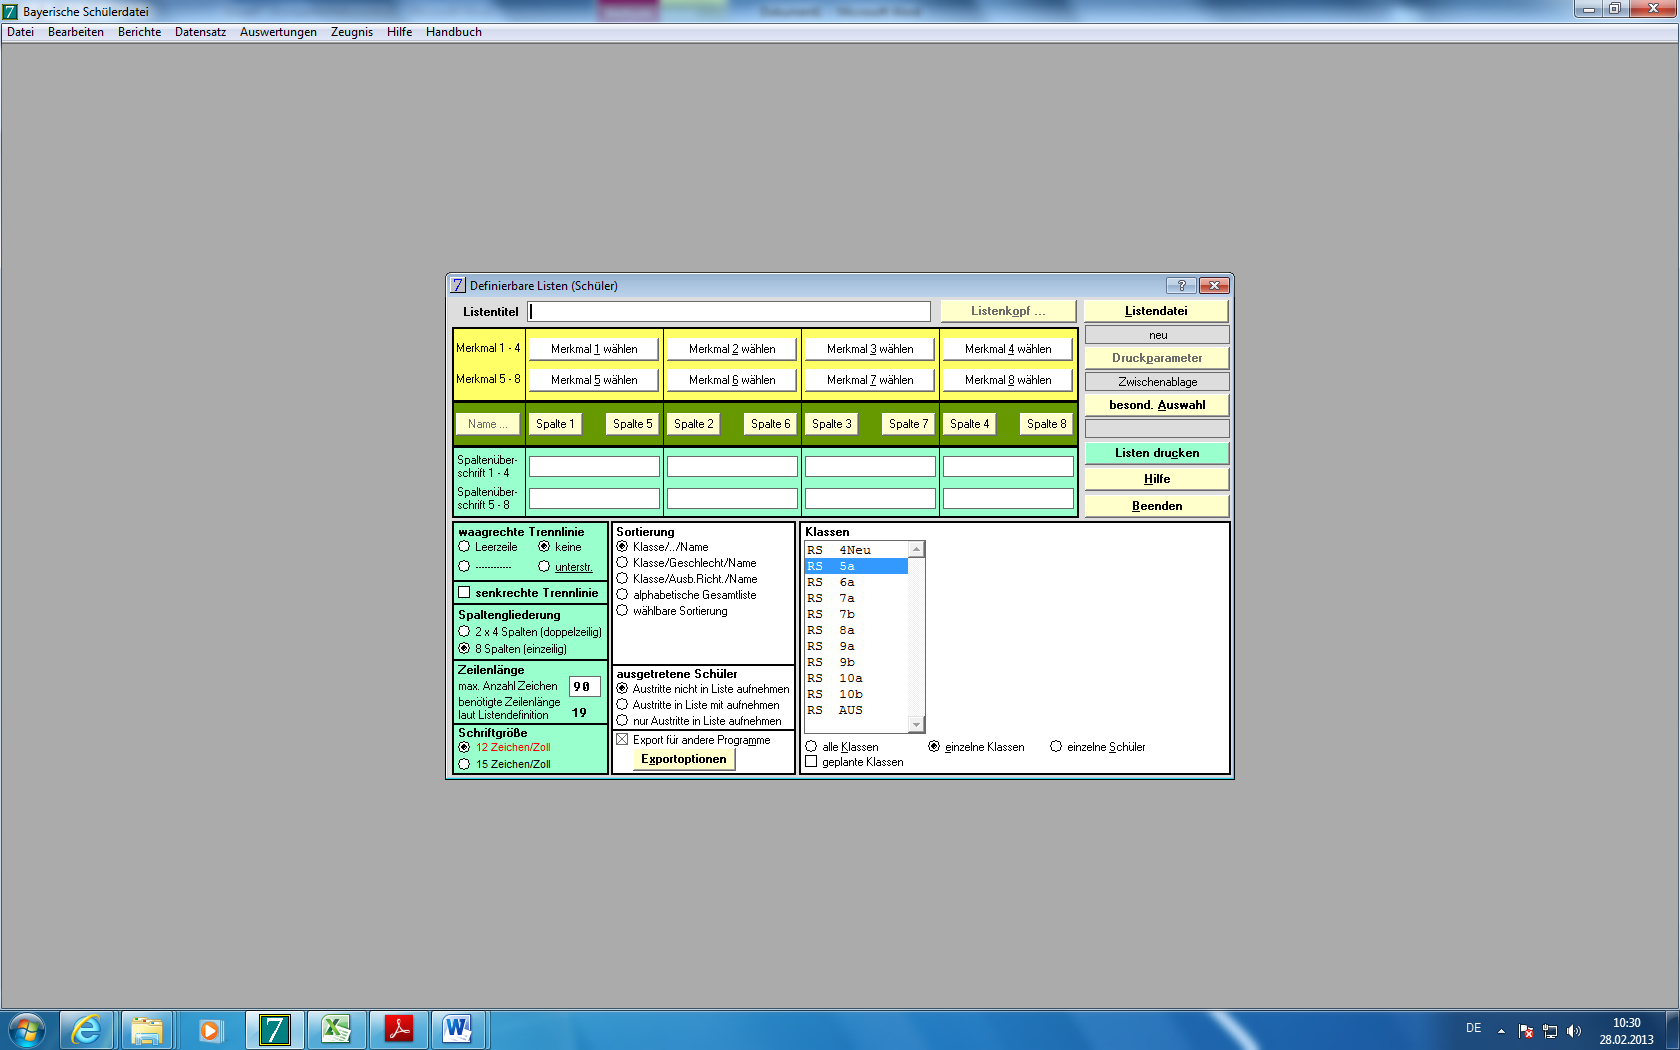Select class RS 7a in list
1680x1050 pixels.
pyautogui.click(x=856, y=598)
